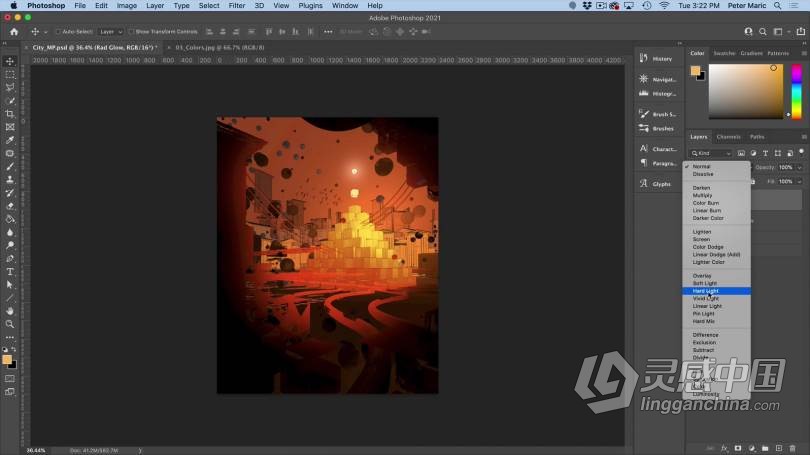Viewport: 810px width, 455px height.
Task: Open the Fill slider dropdown arrow
Action: tap(800, 181)
